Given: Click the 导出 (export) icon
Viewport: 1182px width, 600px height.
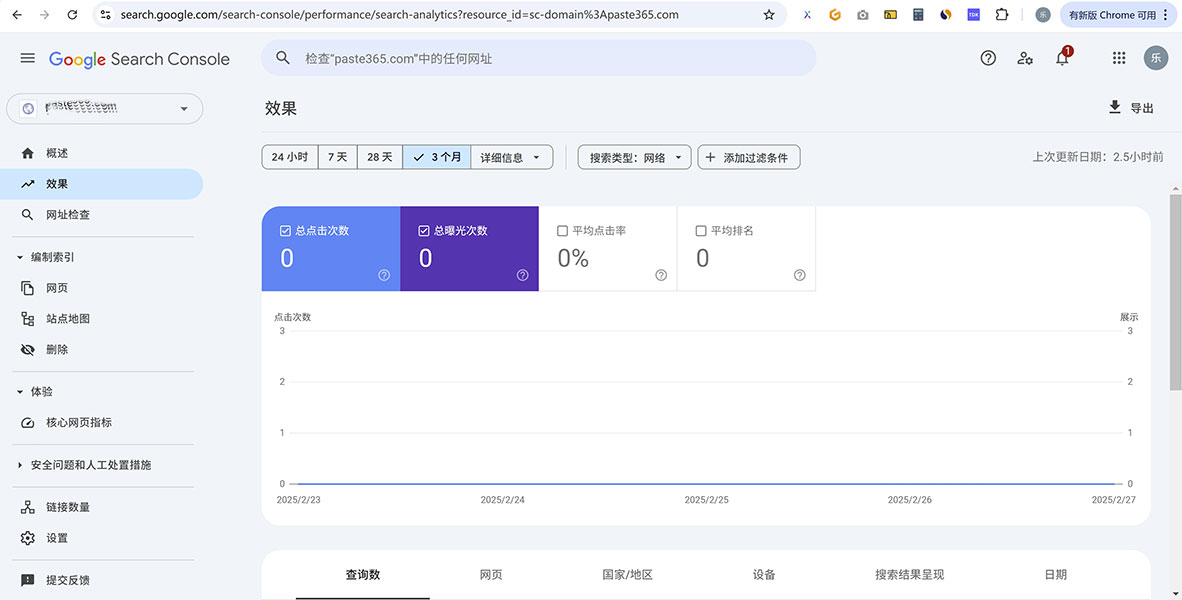Looking at the screenshot, I should click(1114, 107).
